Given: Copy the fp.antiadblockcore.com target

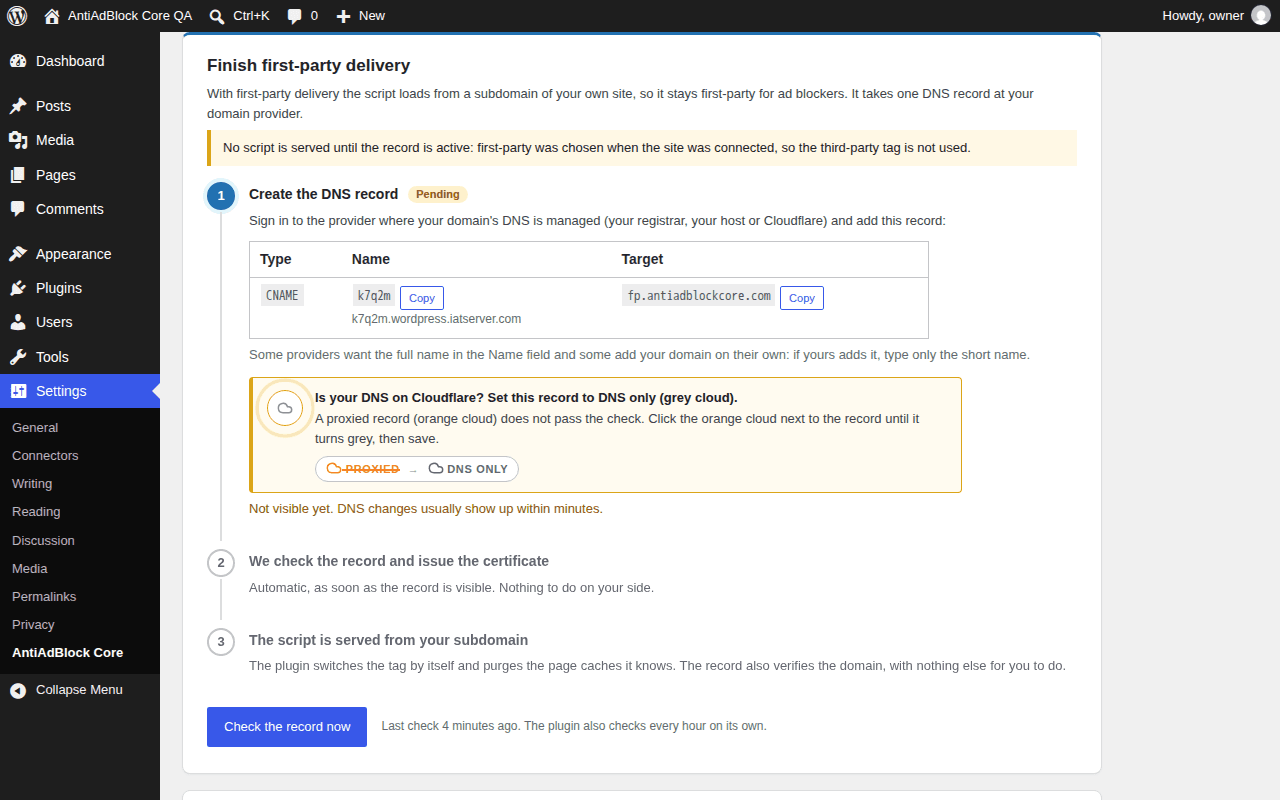Looking at the screenshot, I should click(802, 298).
